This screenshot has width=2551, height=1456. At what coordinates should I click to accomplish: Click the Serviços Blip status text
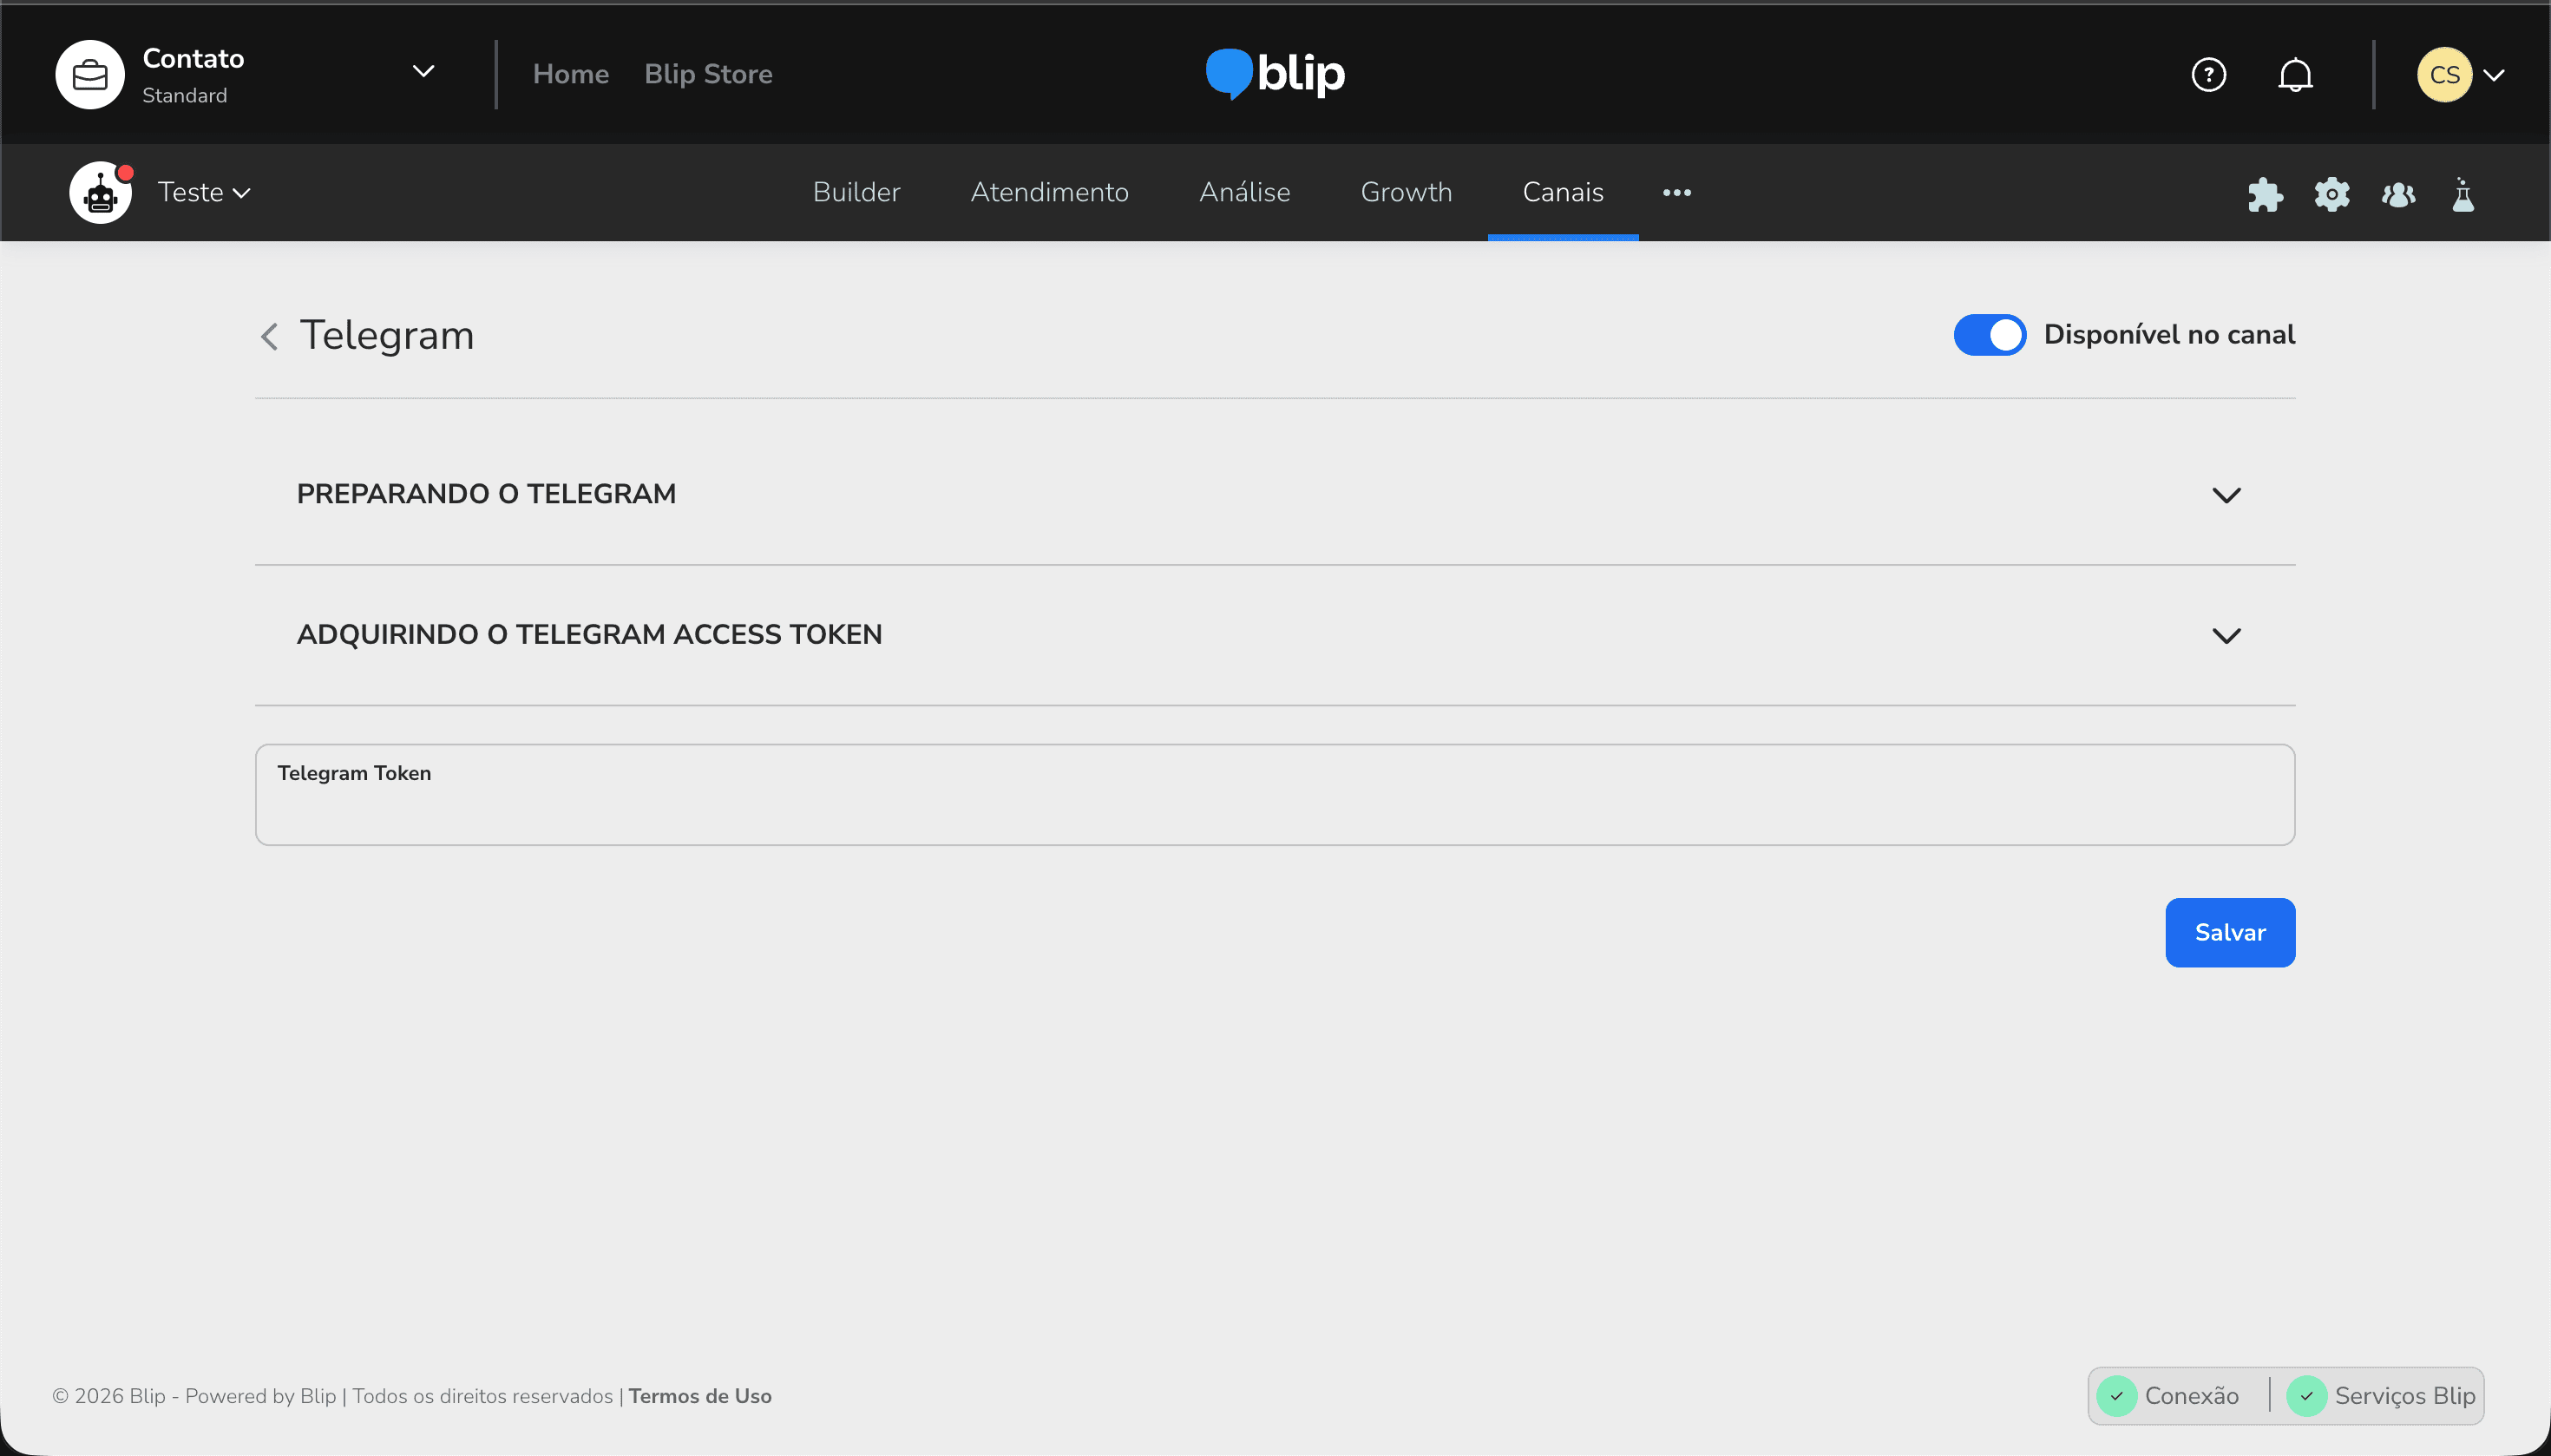[x=2405, y=1396]
